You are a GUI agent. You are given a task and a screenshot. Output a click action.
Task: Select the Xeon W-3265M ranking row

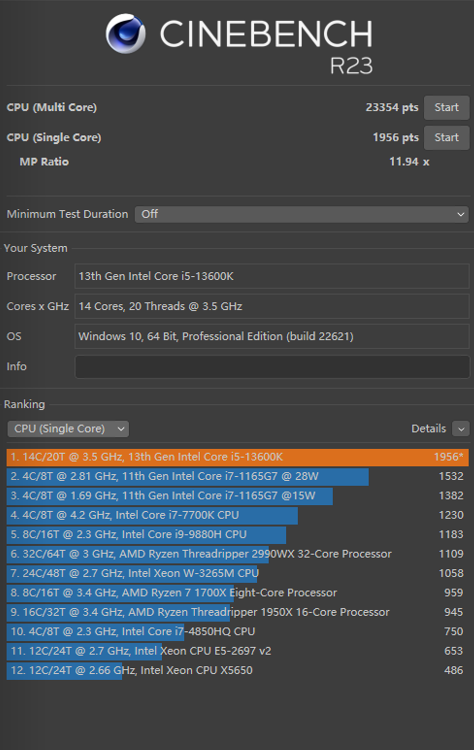237,574
